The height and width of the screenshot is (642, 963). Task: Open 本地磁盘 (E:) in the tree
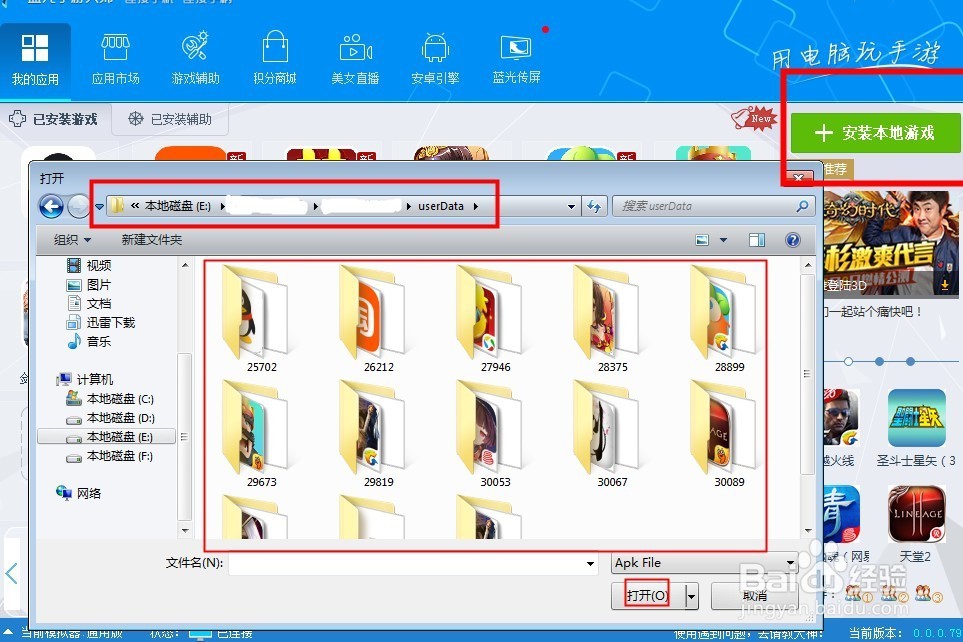107,437
